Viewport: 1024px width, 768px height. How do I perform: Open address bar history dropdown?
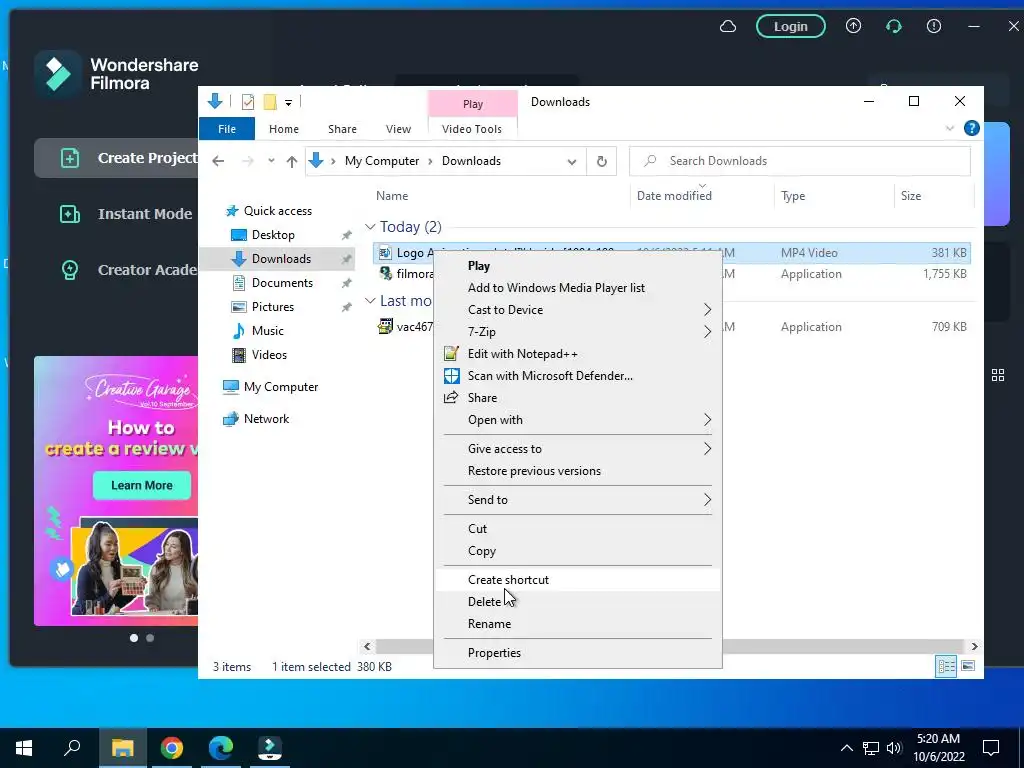tap(571, 161)
